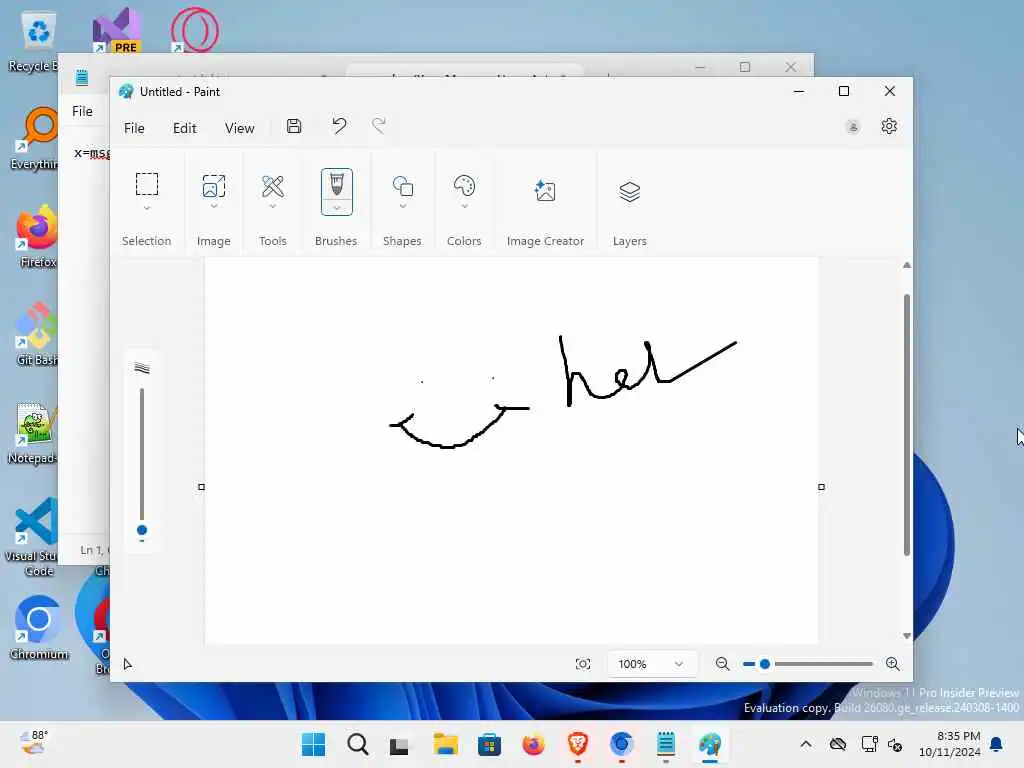Screen dimensions: 1024x768
Task: Click the account profile icon in Paint
Action: click(x=852, y=127)
